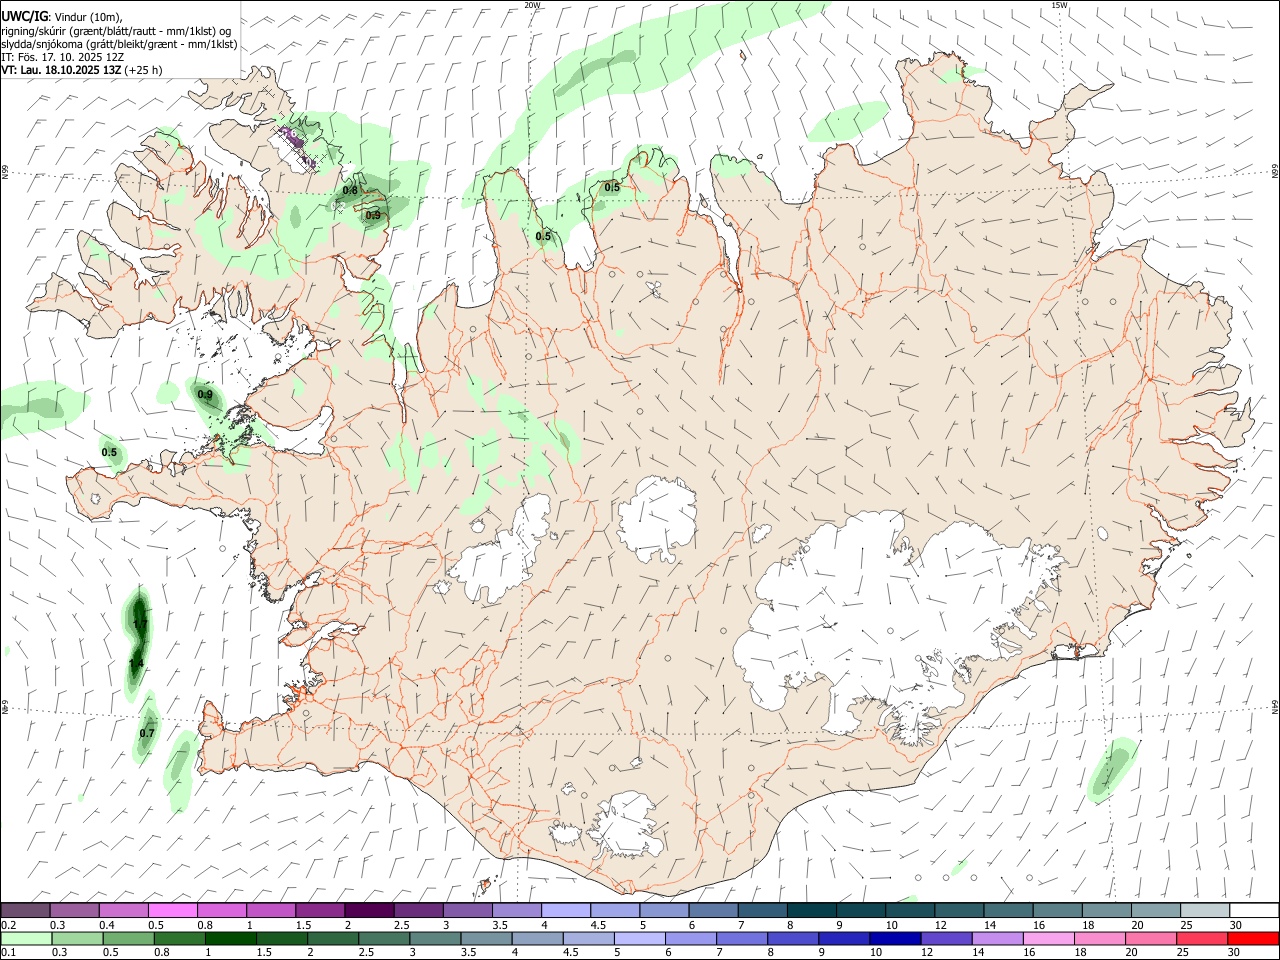Pick the upper-row lavender swatch between 4 and 4.5

click(566, 910)
